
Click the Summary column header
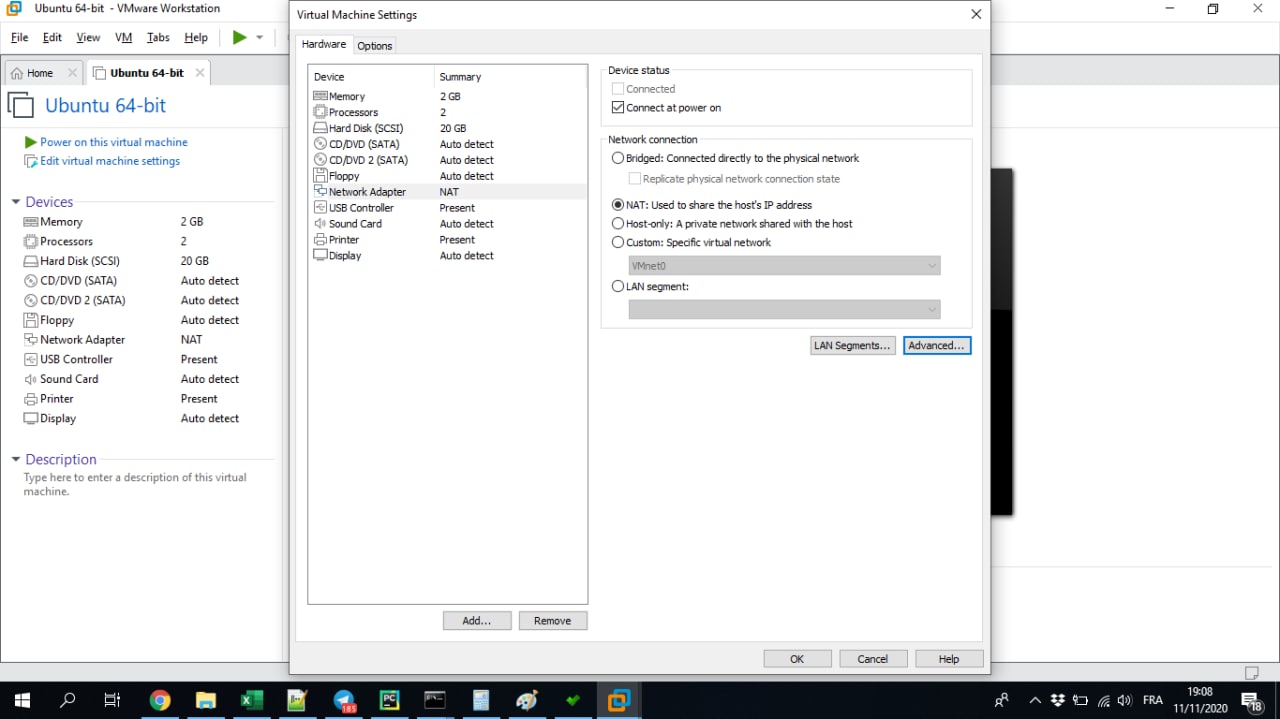click(x=511, y=77)
